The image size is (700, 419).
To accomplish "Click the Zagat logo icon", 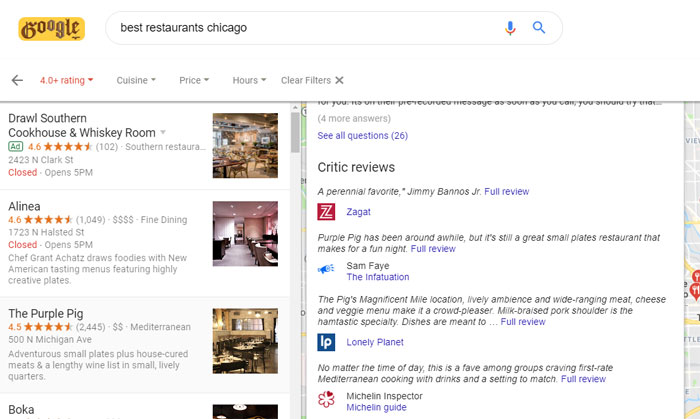I will [x=326, y=212].
